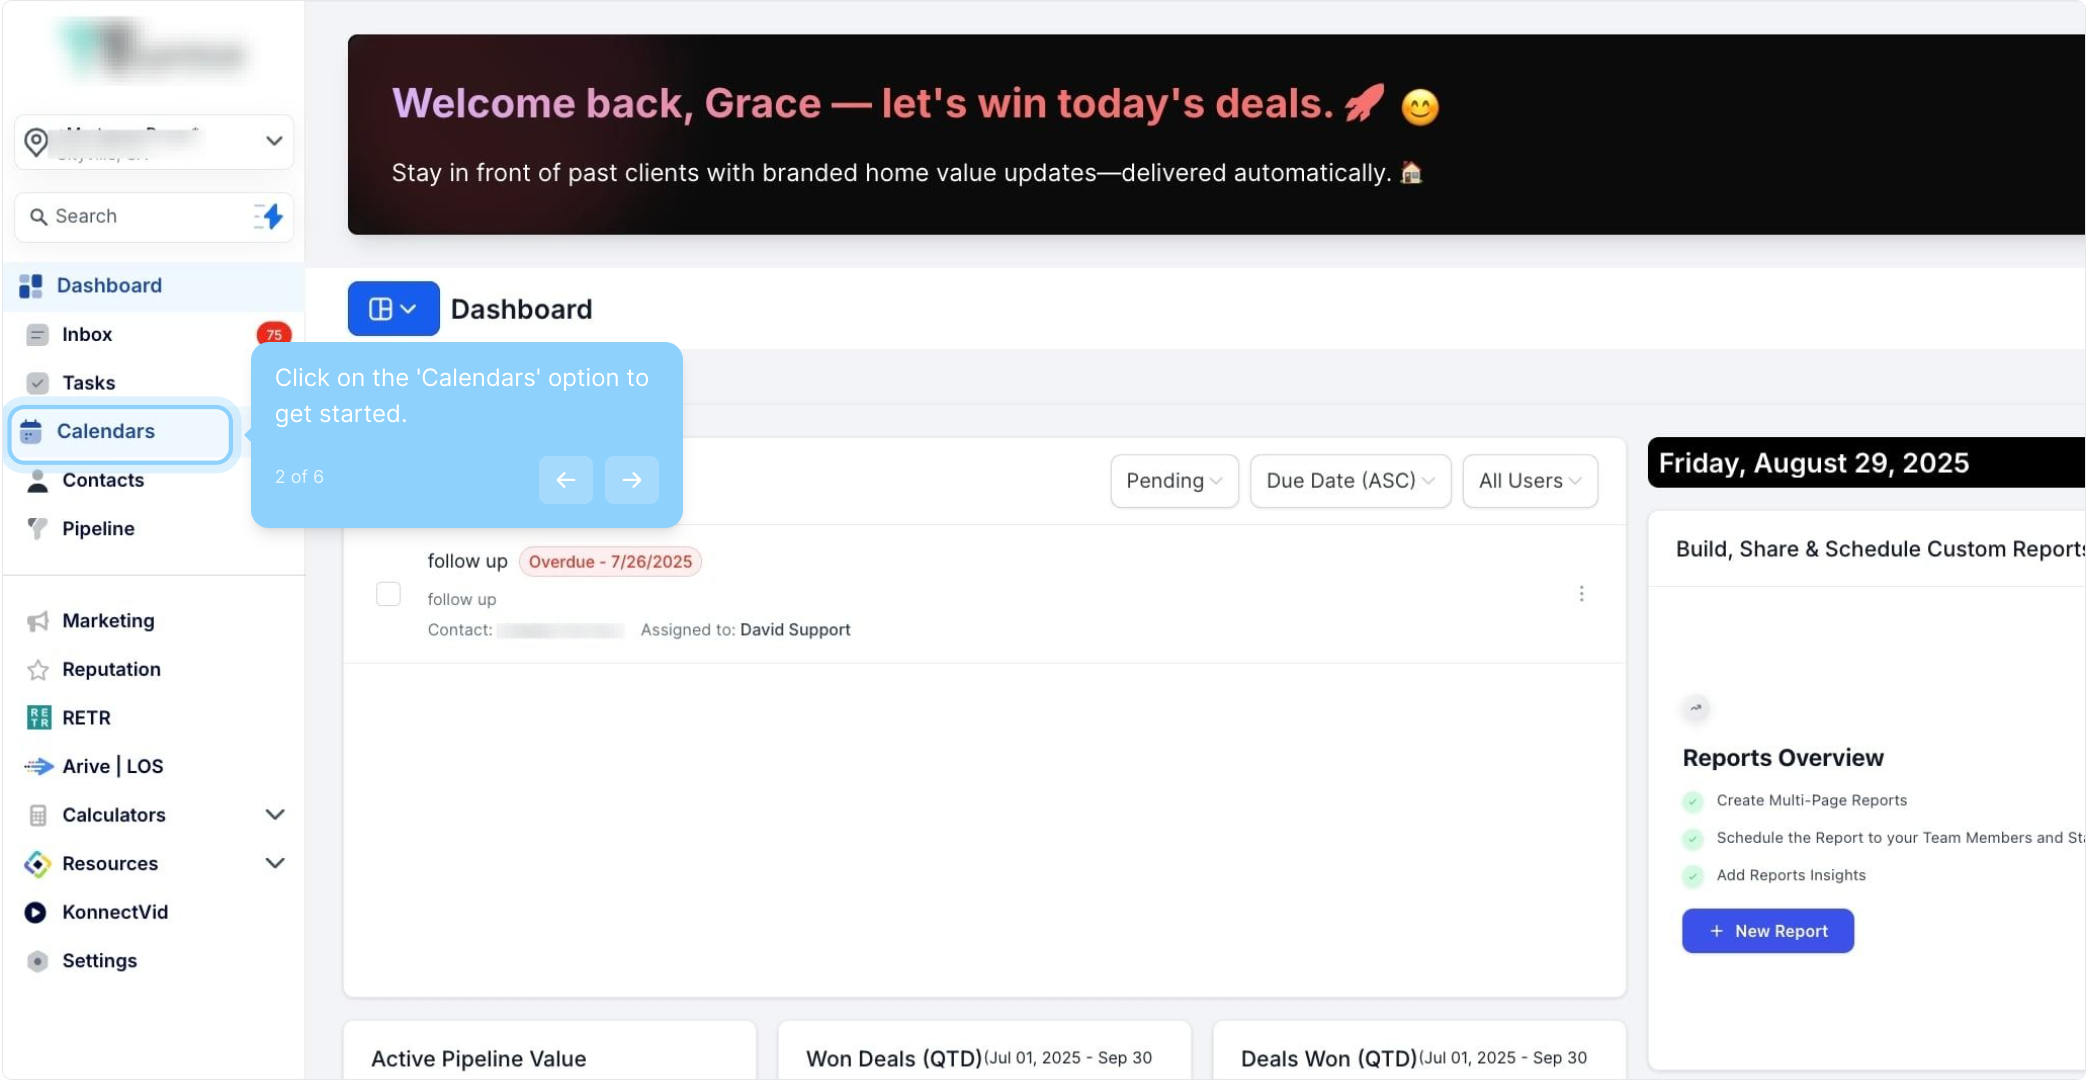This screenshot has width=2088, height=1080.
Task: Click the lightning bolt quick-action icon
Action: tap(270, 216)
